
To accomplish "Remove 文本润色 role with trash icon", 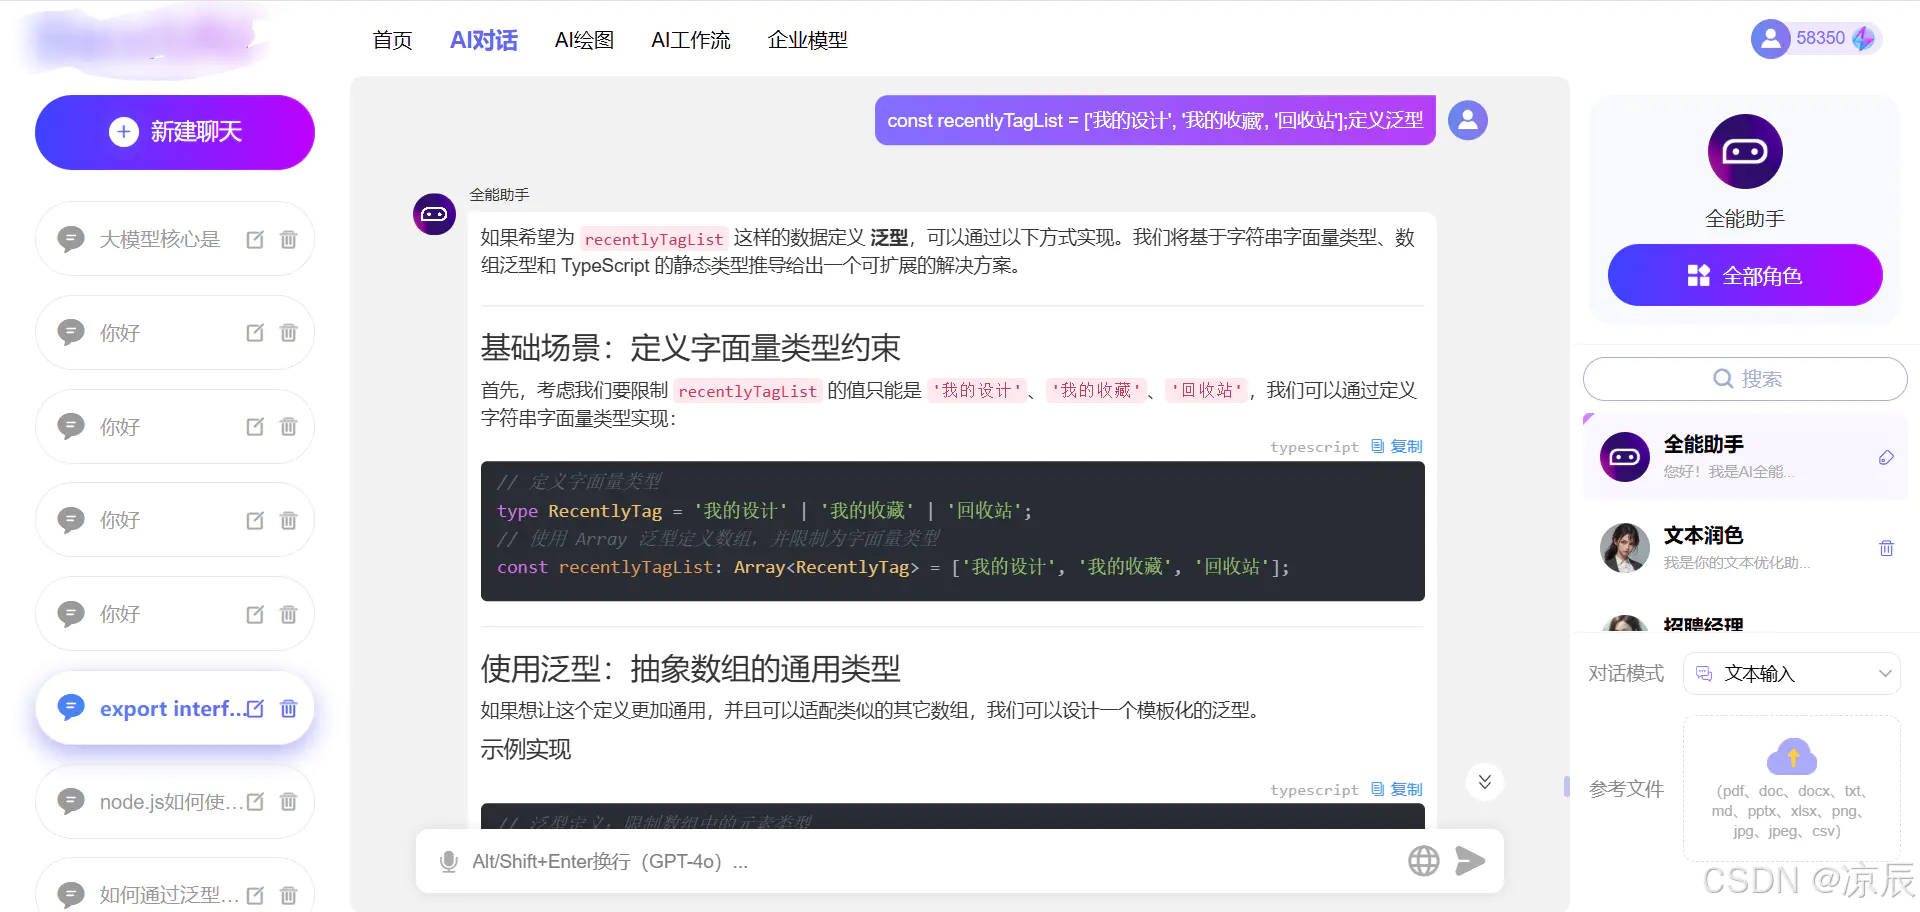I will click(x=1886, y=548).
